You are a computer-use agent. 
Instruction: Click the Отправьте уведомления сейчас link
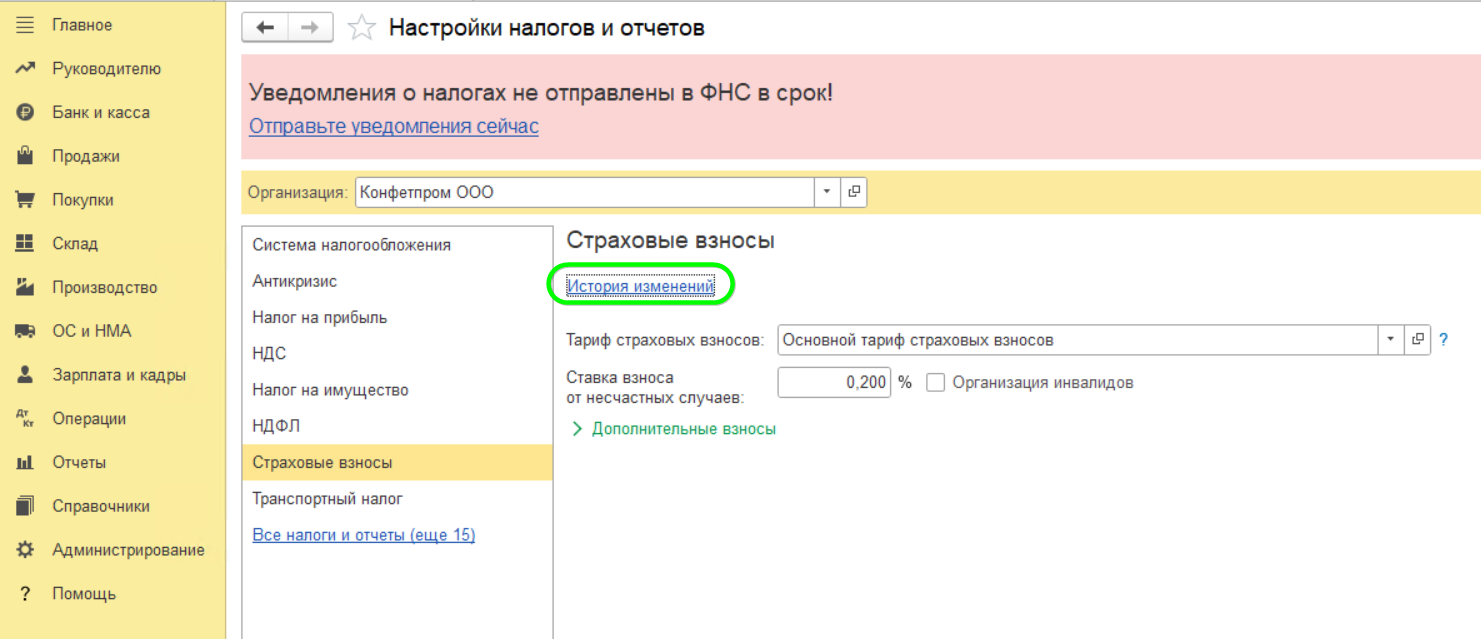coord(393,127)
